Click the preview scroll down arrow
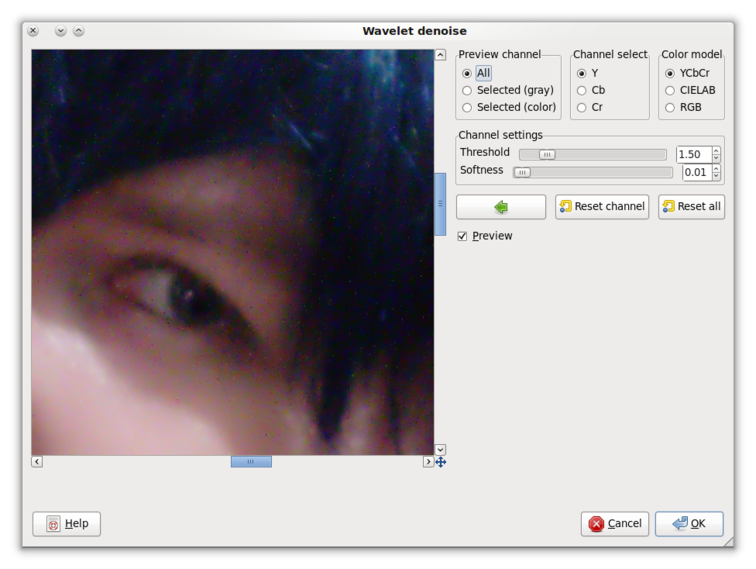 (440, 449)
